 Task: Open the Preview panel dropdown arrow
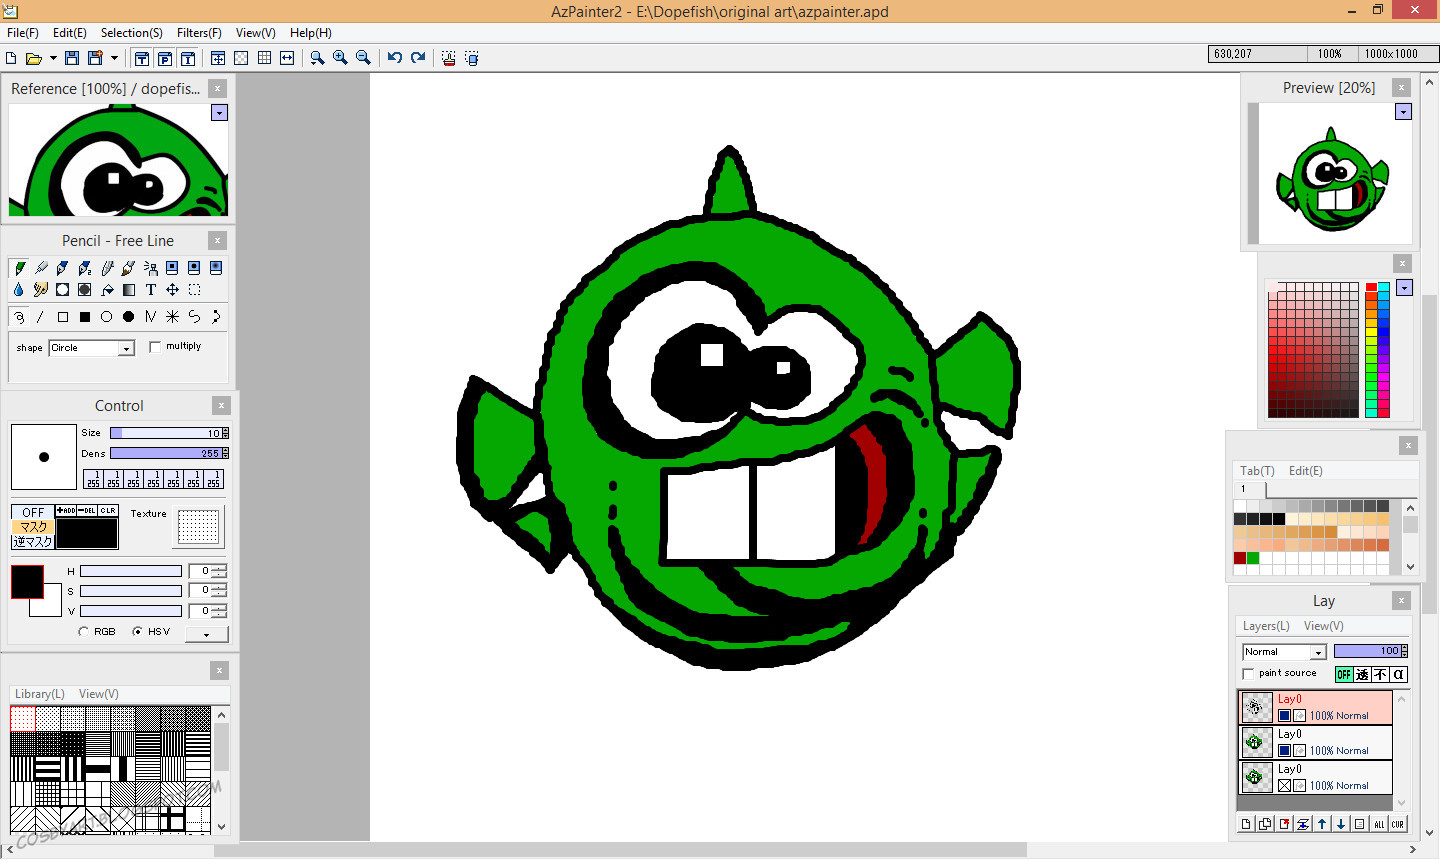pos(1403,112)
